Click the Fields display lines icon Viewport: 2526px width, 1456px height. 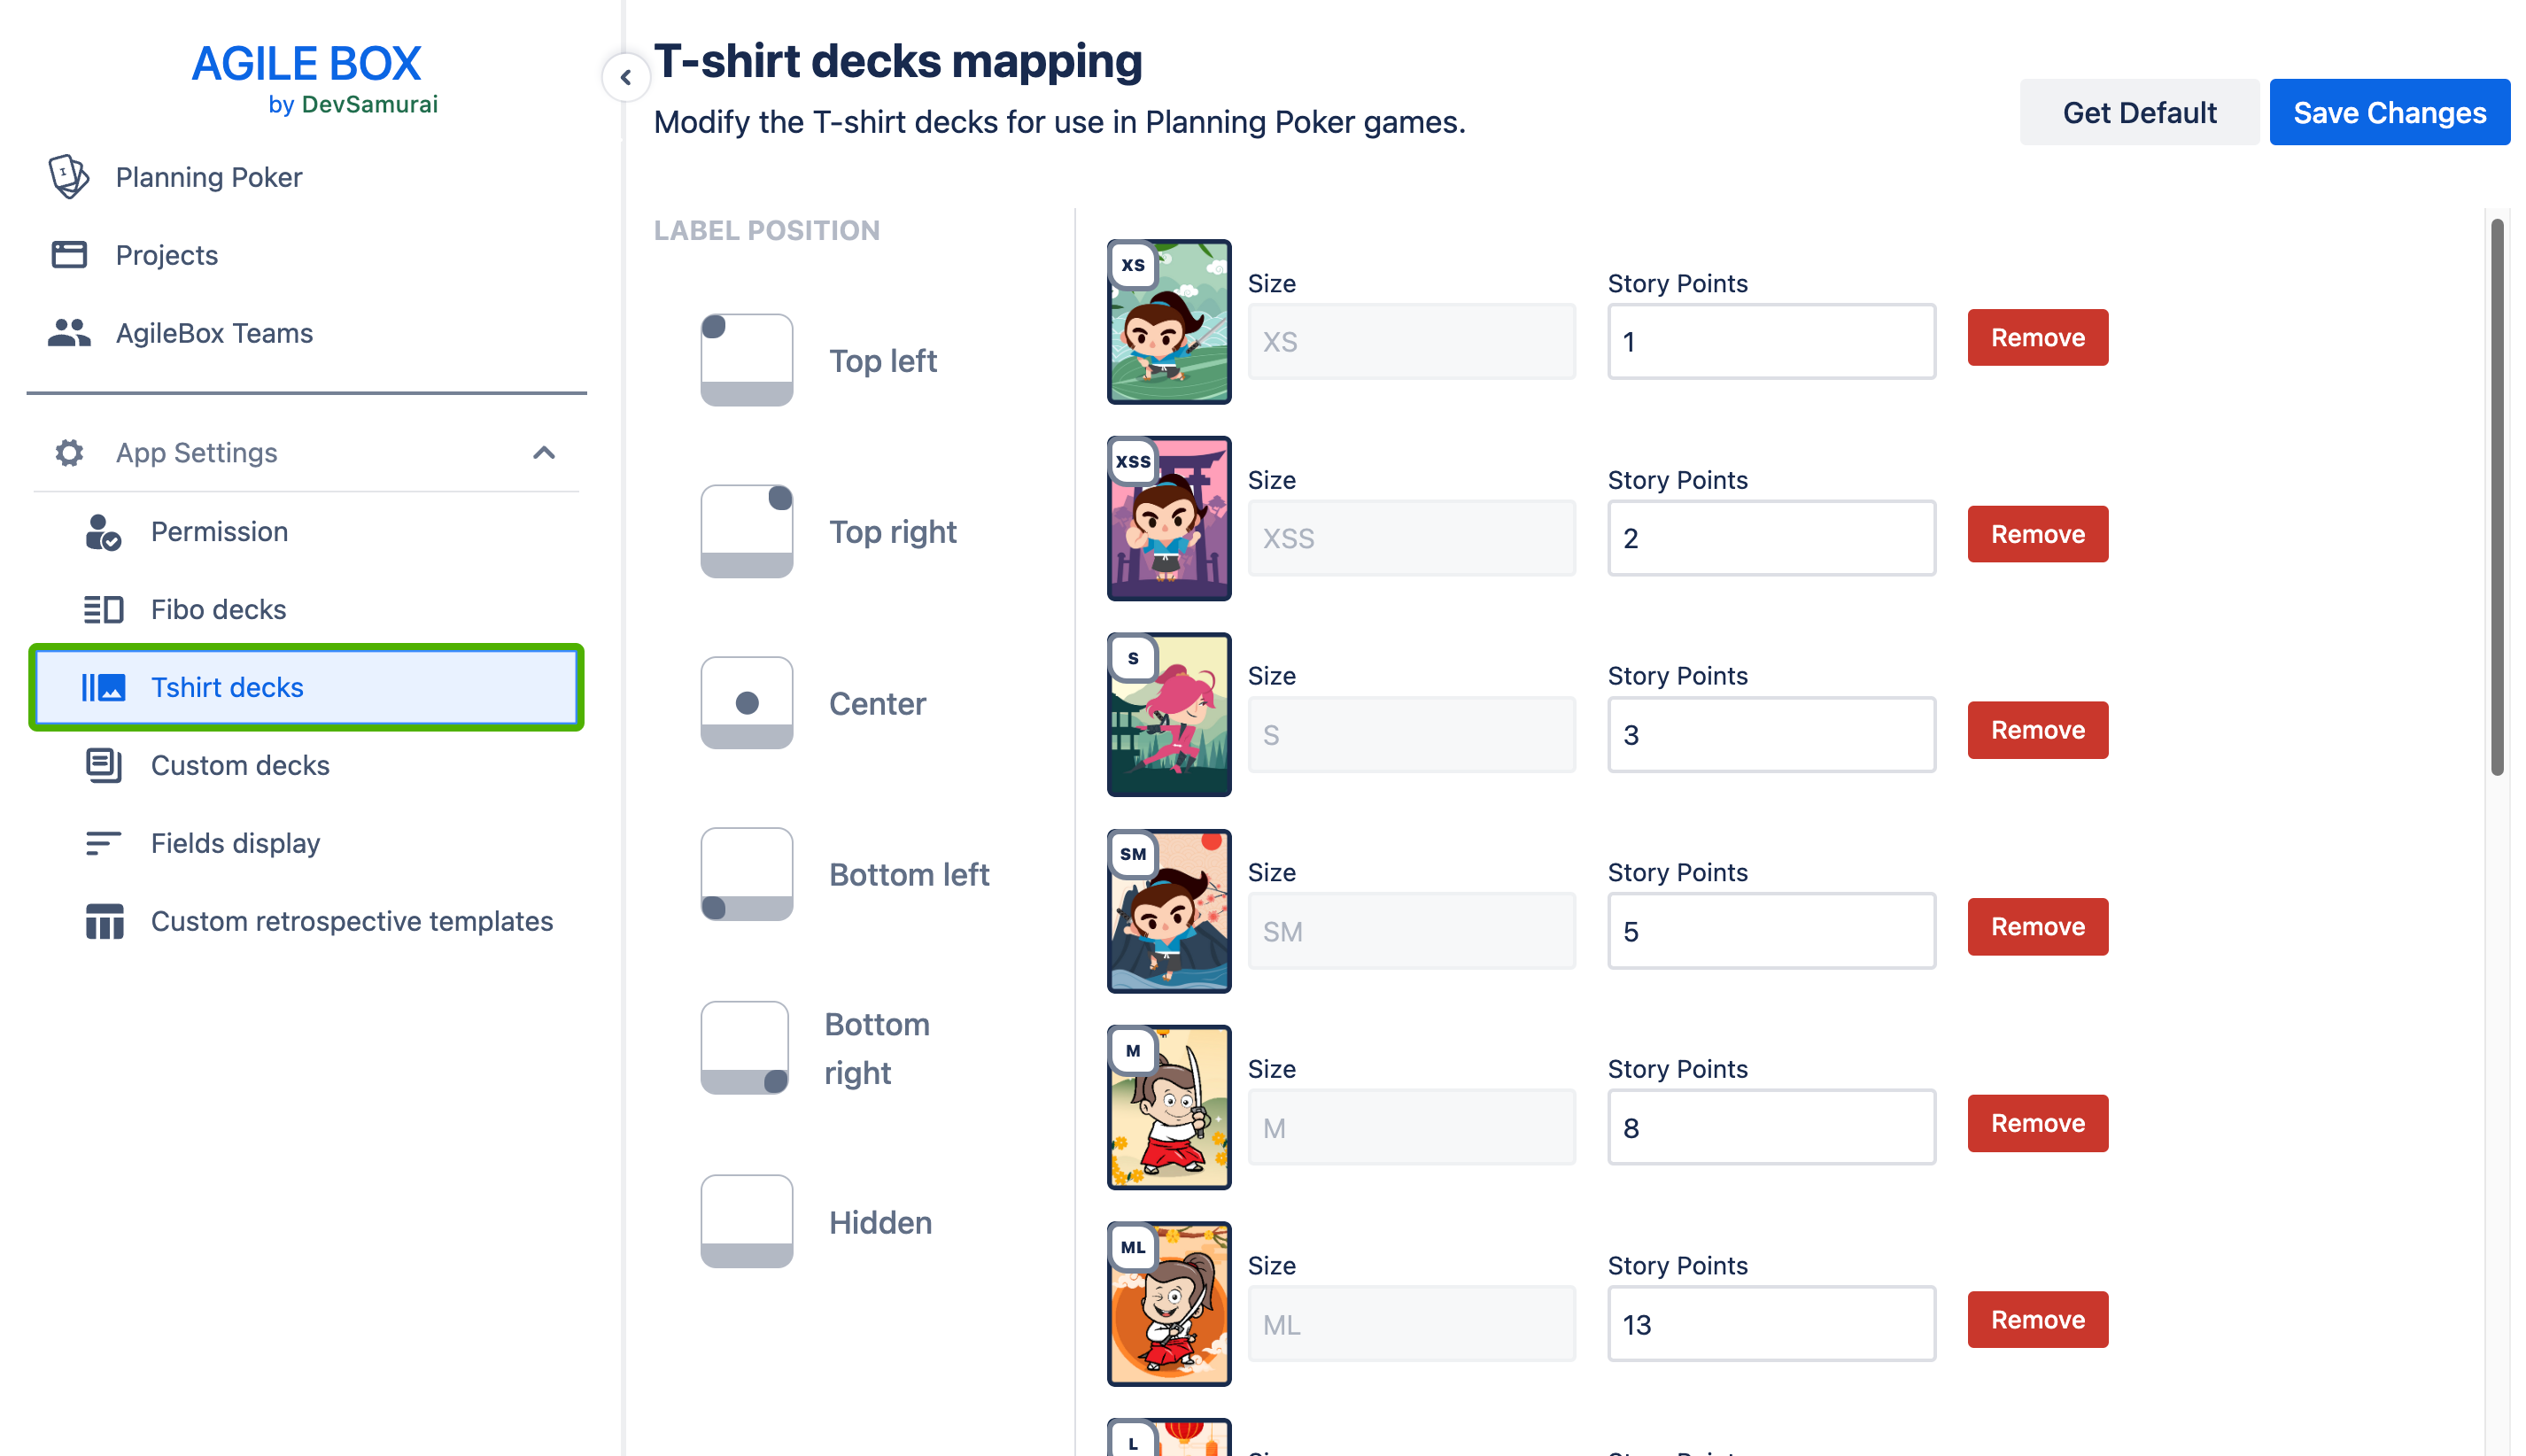[103, 844]
